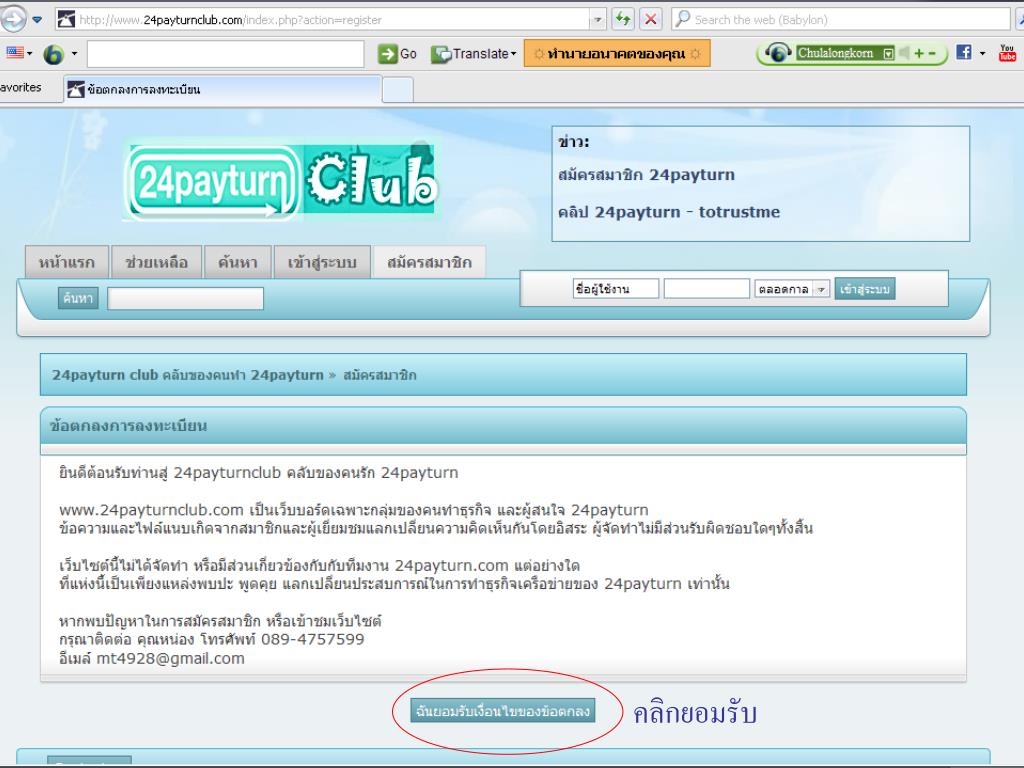Open the สมัครสมาชิก breadcrumb link
The height and width of the screenshot is (768, 1024).
[x=379, y=375]
